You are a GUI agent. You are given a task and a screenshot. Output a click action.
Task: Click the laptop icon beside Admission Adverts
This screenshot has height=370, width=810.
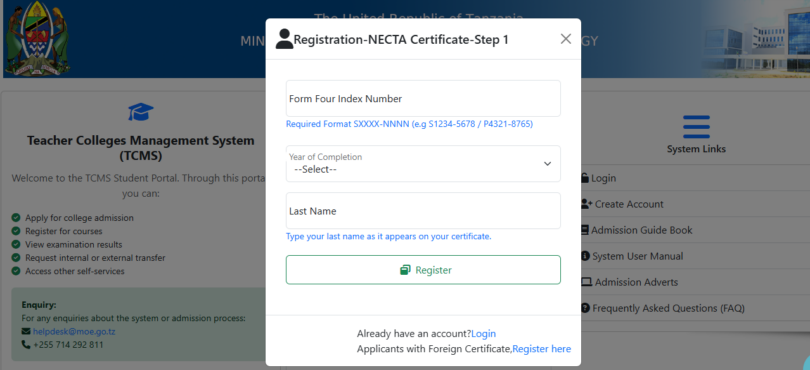[x=586, y=282]
